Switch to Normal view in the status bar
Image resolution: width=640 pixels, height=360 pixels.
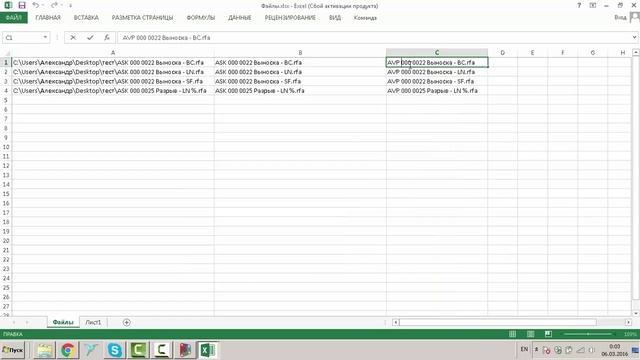(513, 334)
